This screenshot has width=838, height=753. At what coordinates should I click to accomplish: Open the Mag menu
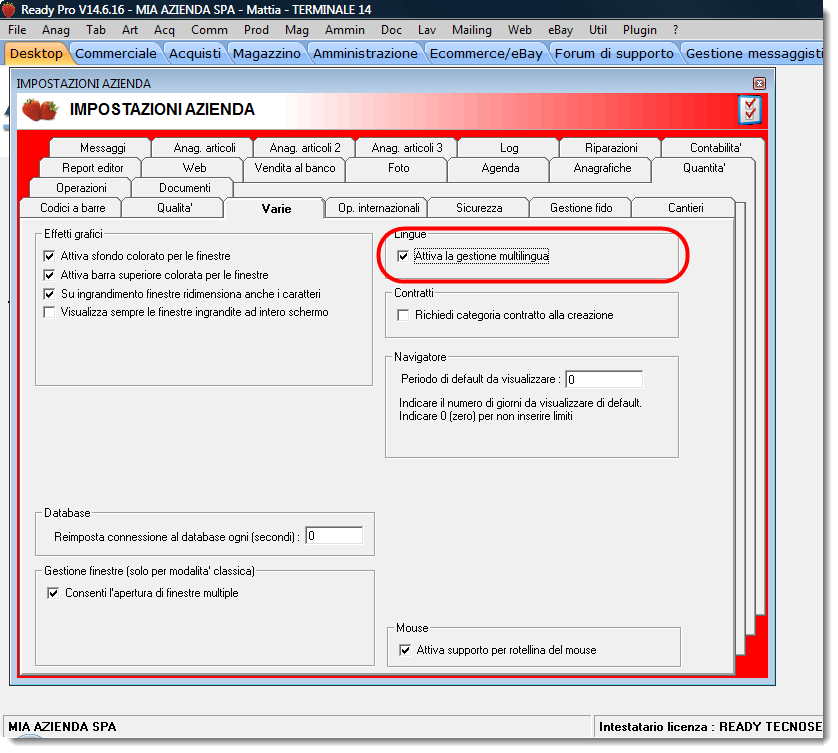click(x=297, y=30)
